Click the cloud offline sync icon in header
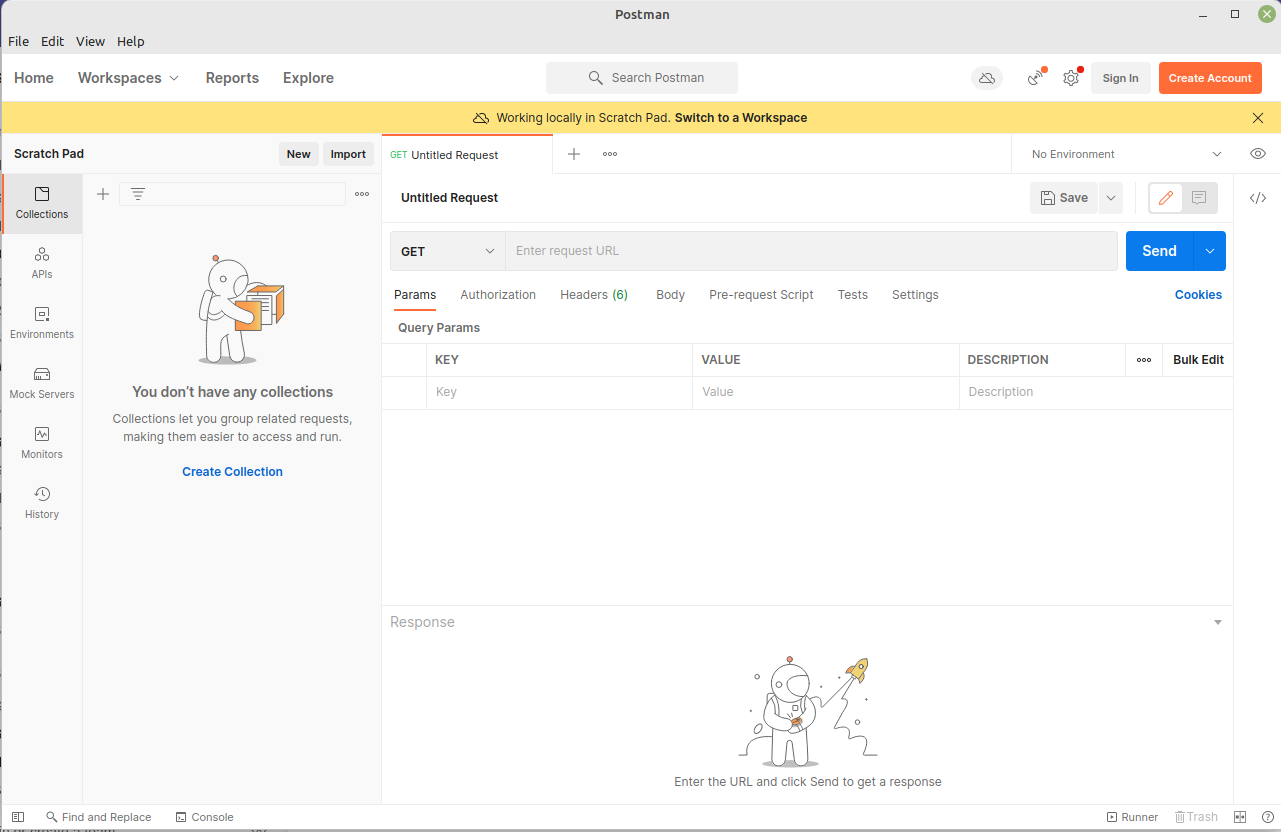Viewport: 1281px width, 832px height. [x=987, y=78]
